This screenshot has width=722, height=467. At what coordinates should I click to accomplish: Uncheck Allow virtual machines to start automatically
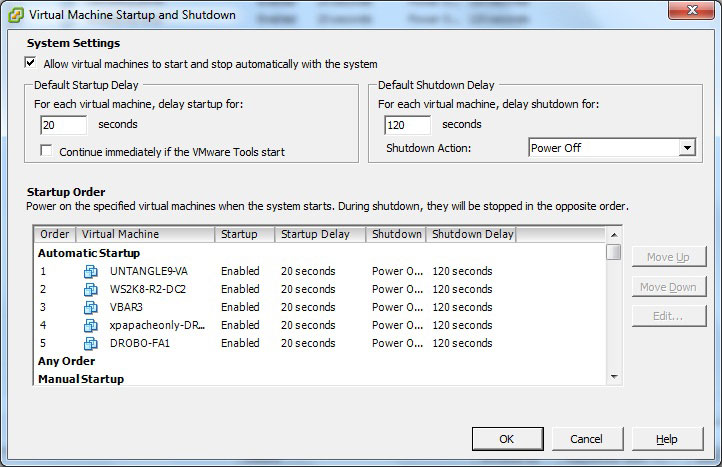coord(30,63)
